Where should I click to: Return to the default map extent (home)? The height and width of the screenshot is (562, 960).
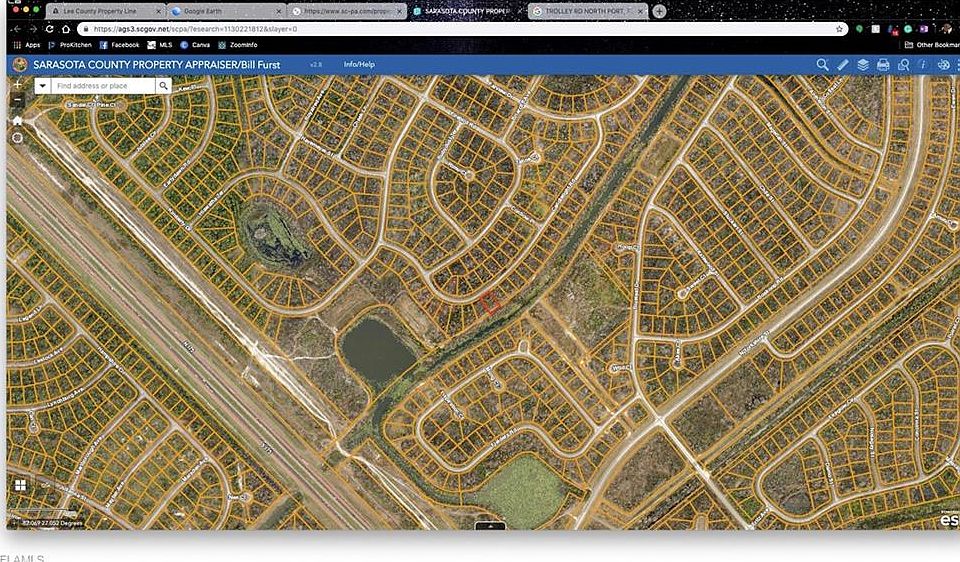[17, 120]
